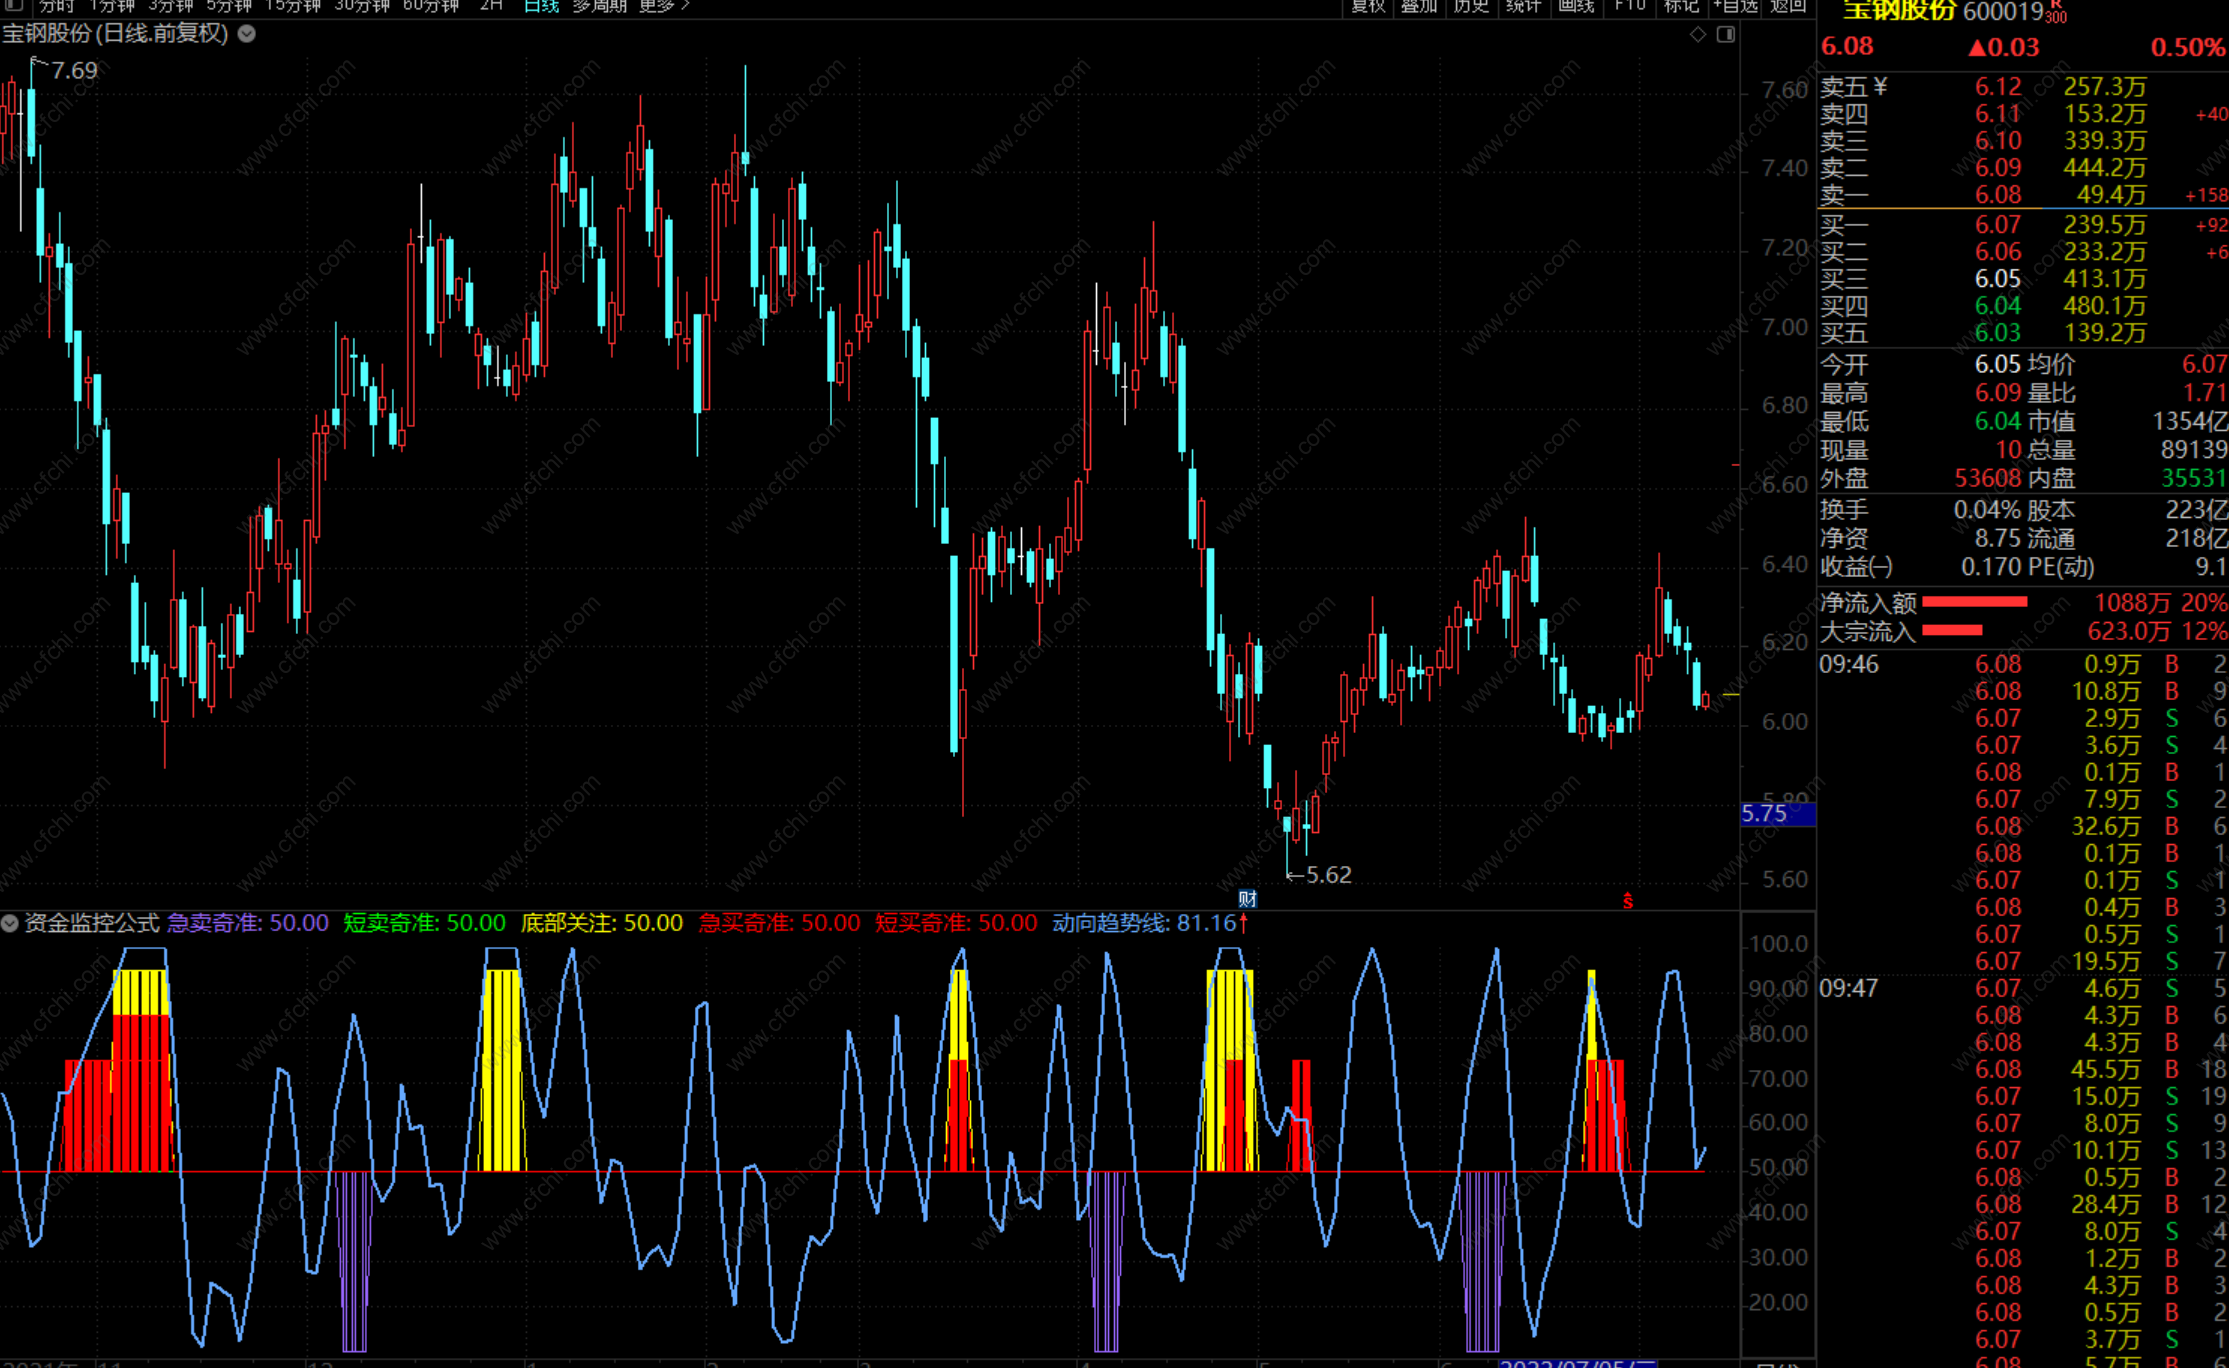This screenshot has height=1368, width=2229.
Task: Click the panel icon at top-left corner
Action: (14, 6)
